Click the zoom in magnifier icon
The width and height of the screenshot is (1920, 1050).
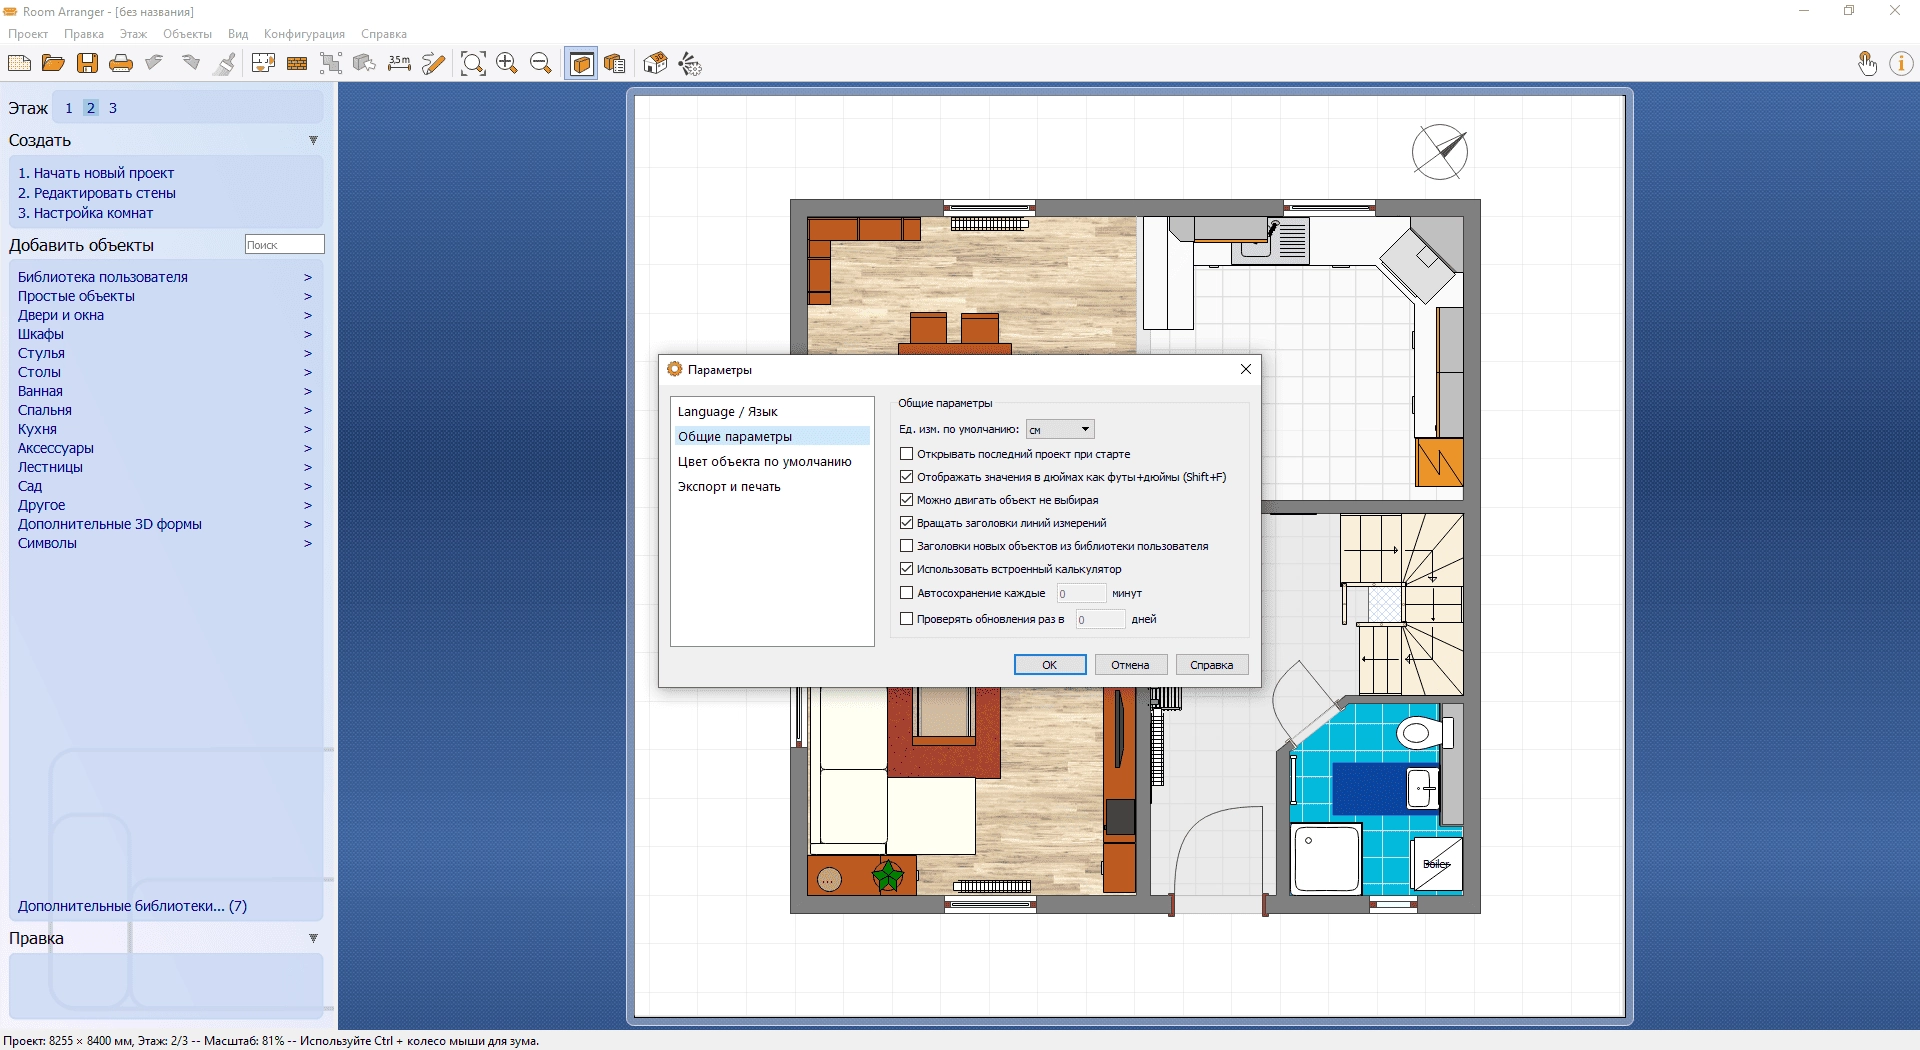click(x=507, y=64)
